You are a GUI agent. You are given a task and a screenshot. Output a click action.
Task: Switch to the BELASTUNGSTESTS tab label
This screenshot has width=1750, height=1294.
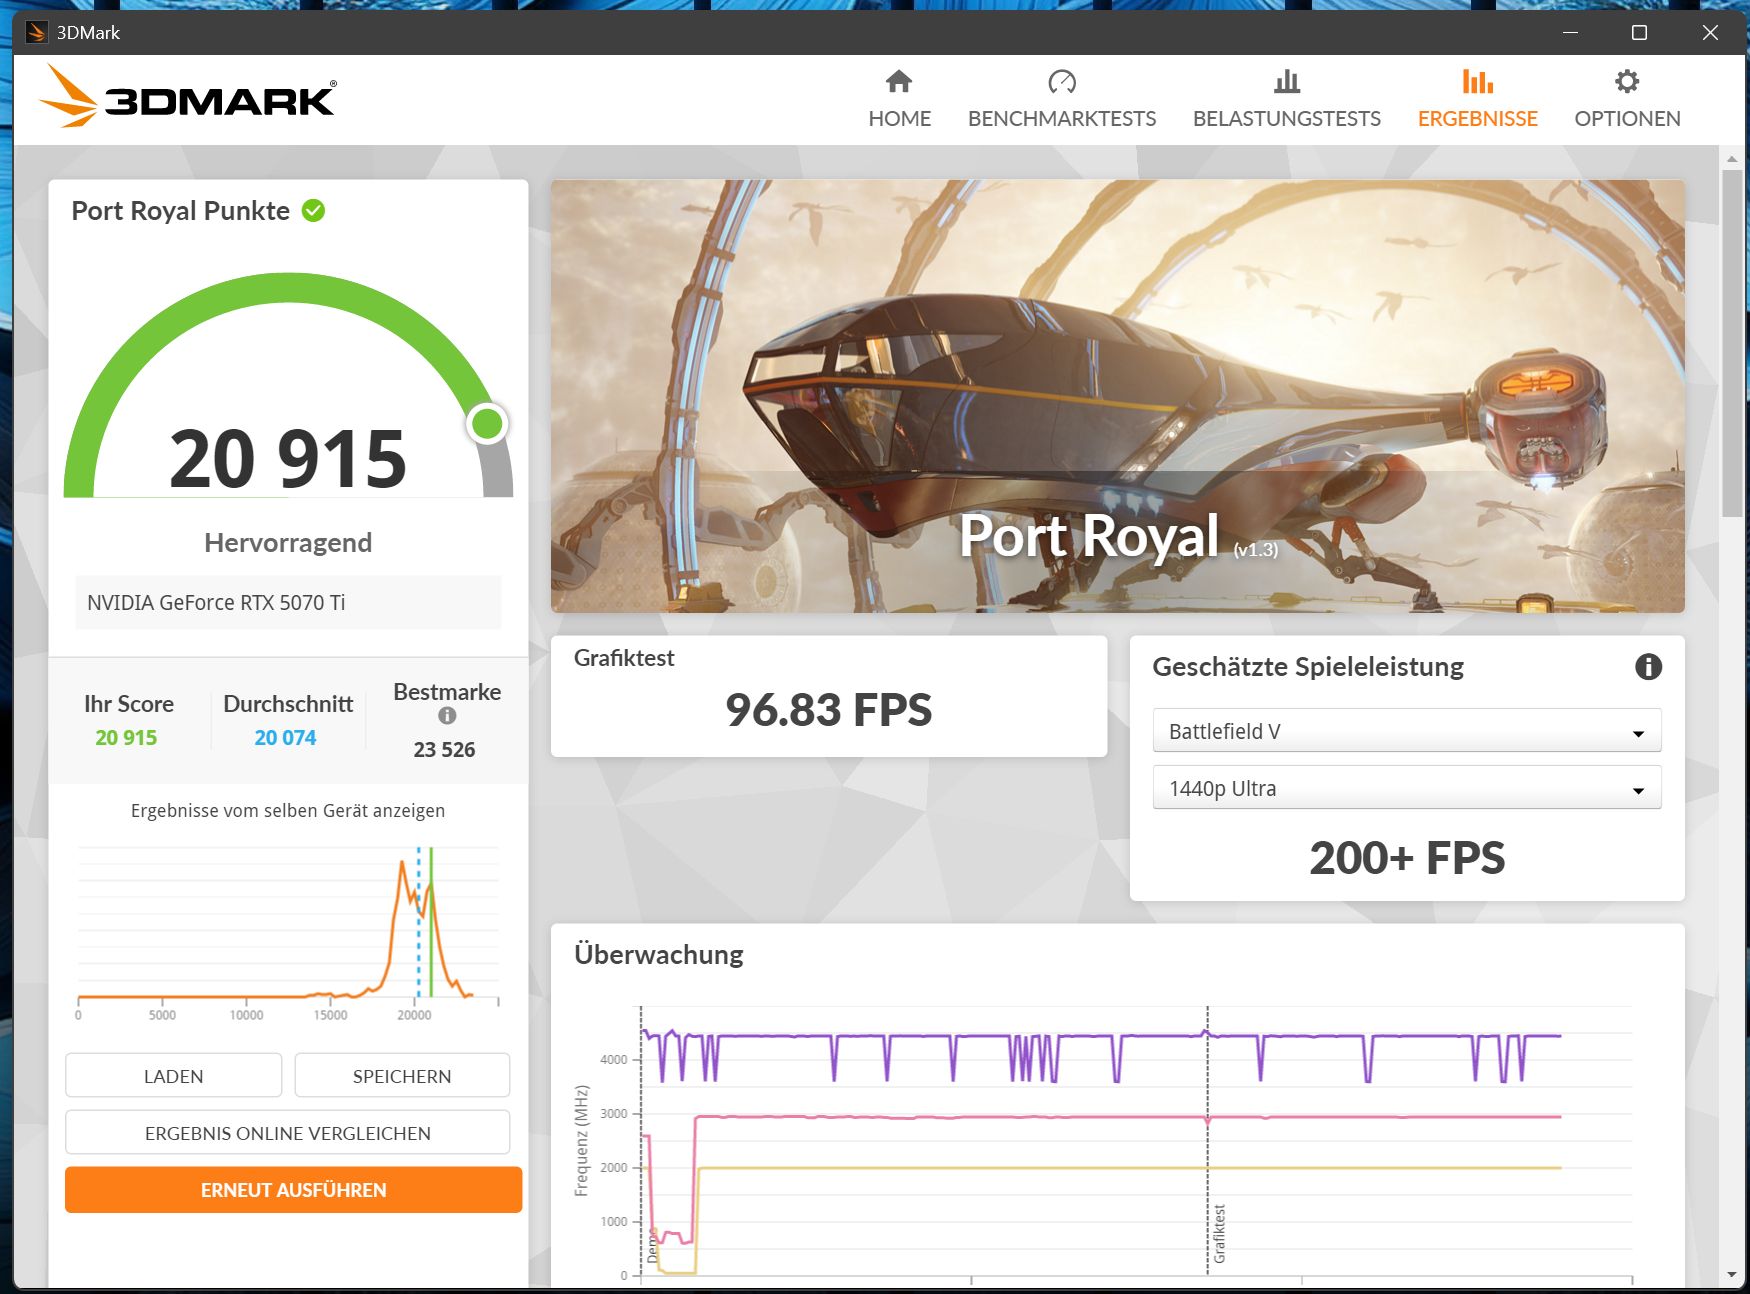tap(1286, 119)
